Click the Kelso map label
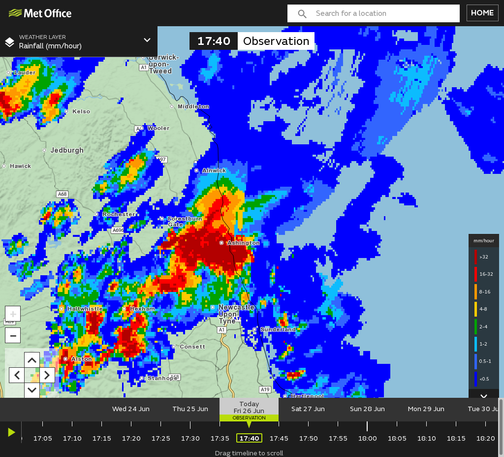Screen dimensions: 504x457 coord(81,111)
